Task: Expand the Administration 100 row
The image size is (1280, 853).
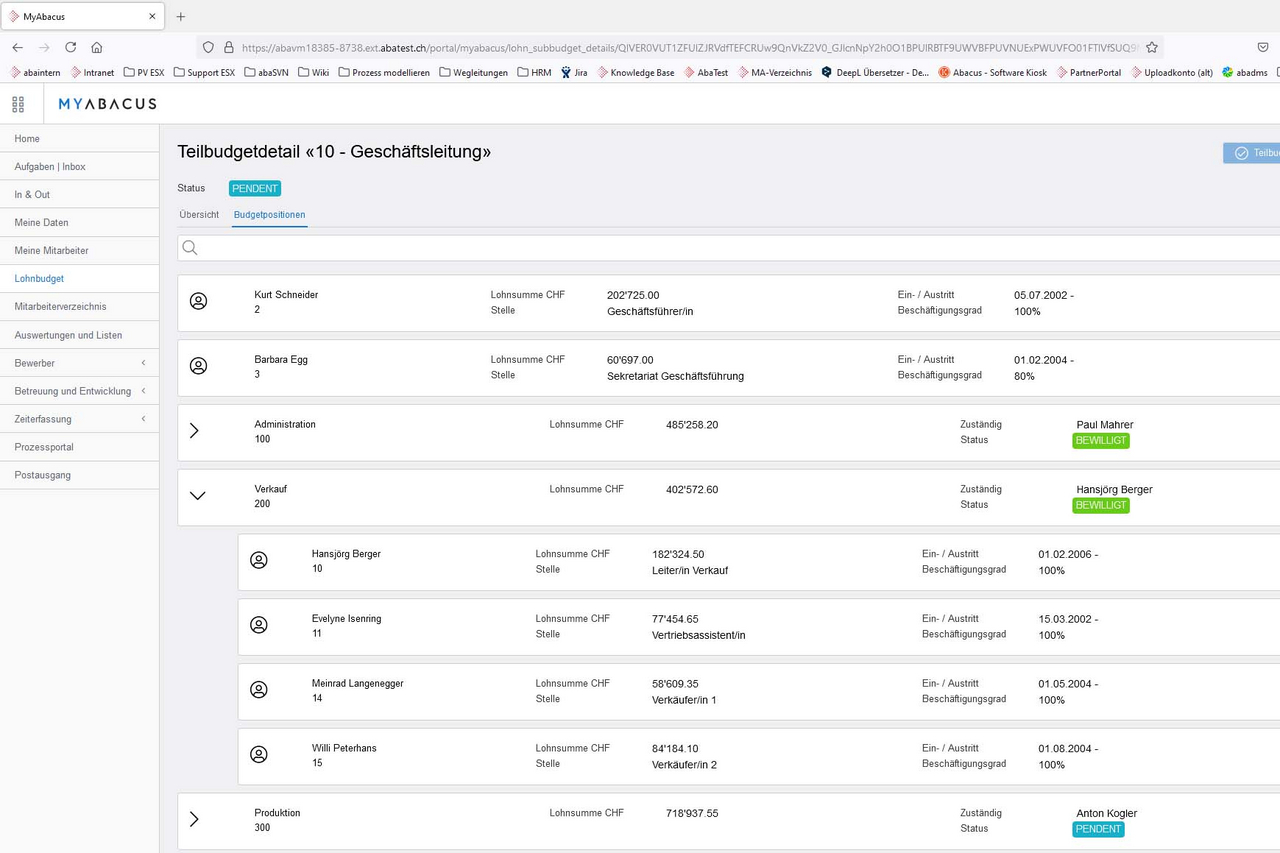Action: click(x=195, y=430)
